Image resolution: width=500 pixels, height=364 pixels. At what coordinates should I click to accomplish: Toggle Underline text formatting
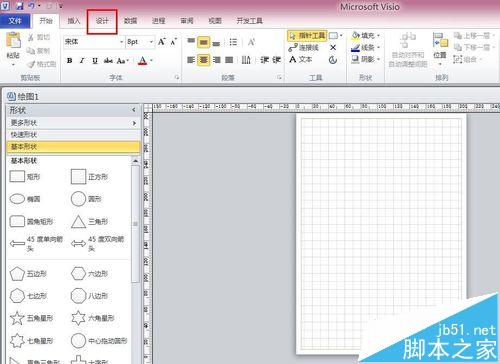(x=95, y=60)
